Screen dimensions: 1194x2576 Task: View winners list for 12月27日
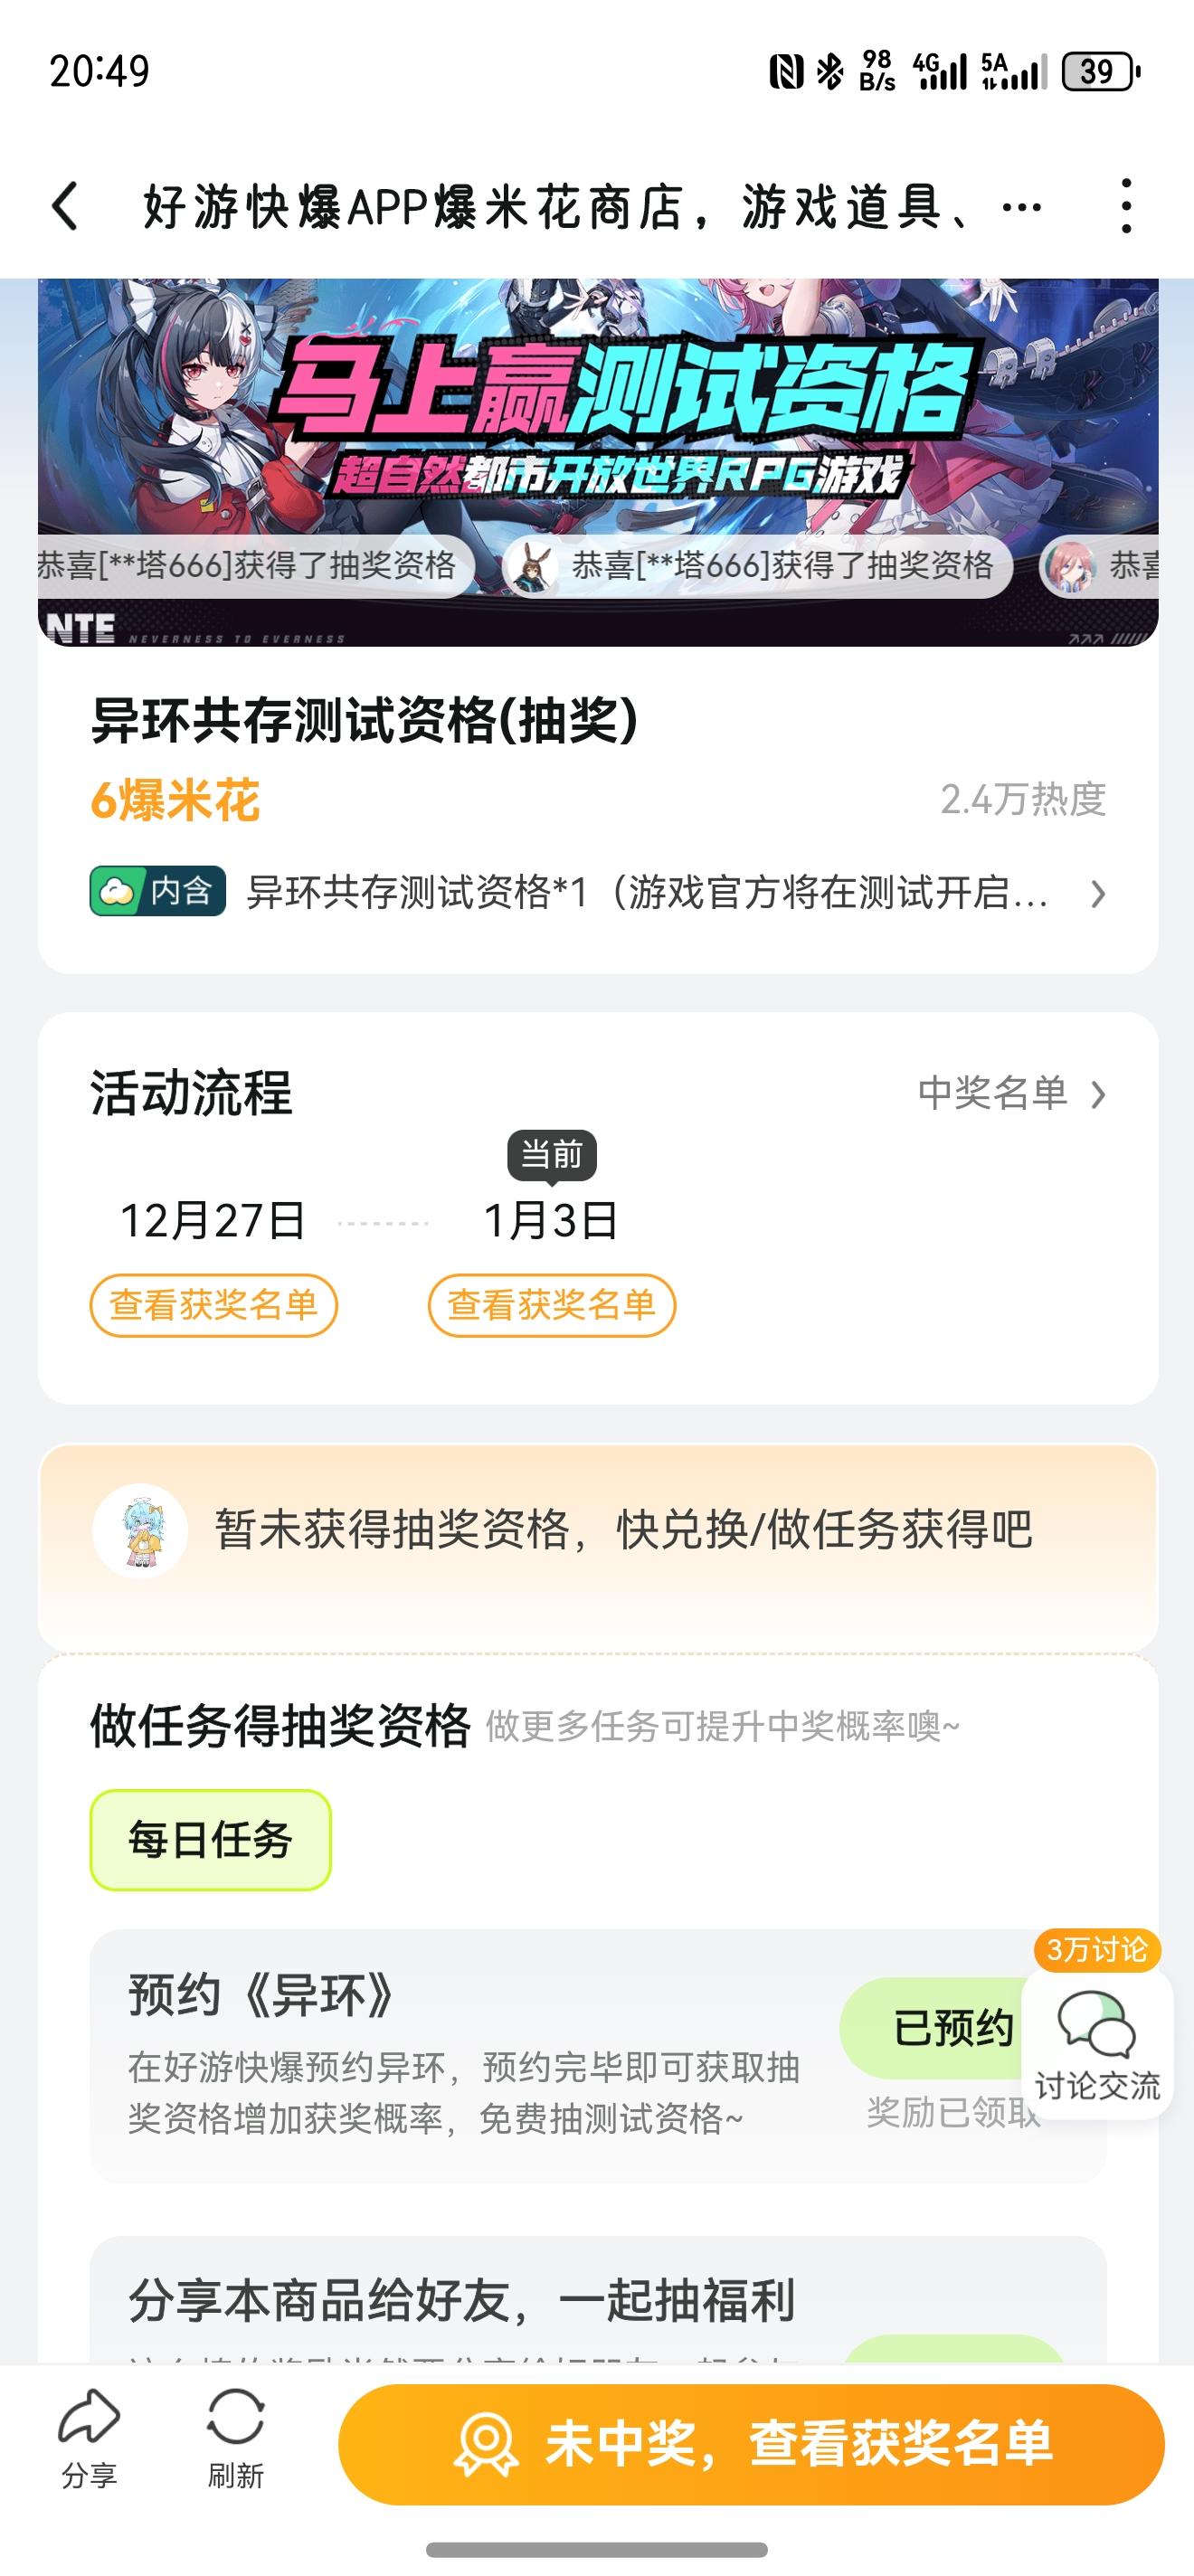[x=213, y=1305]
